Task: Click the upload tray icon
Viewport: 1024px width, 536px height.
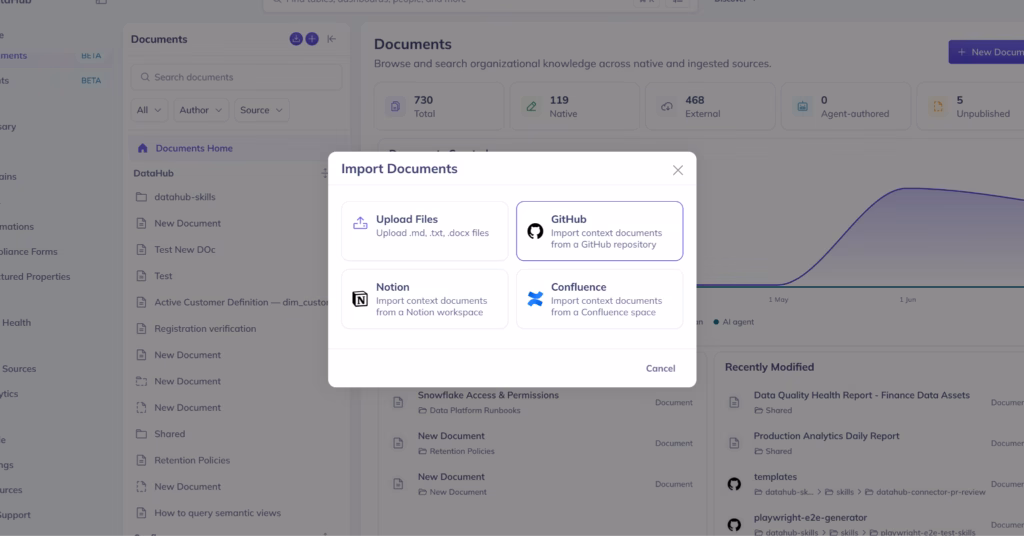Action: tap(360, 223)
